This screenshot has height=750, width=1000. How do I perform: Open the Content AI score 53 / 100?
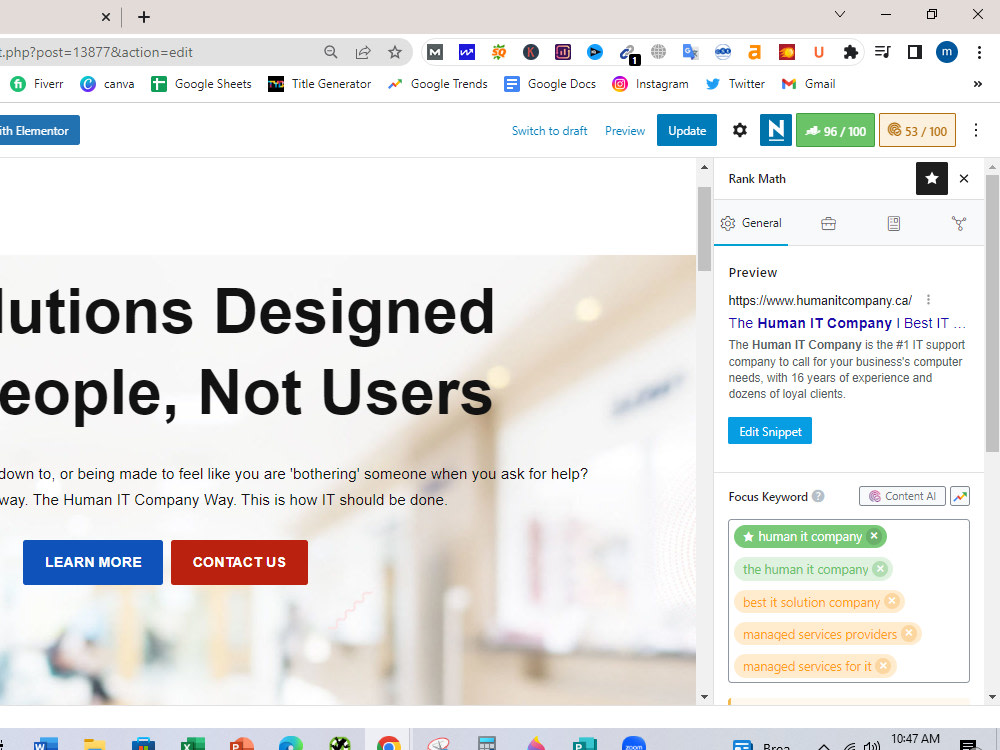[917, 131]
